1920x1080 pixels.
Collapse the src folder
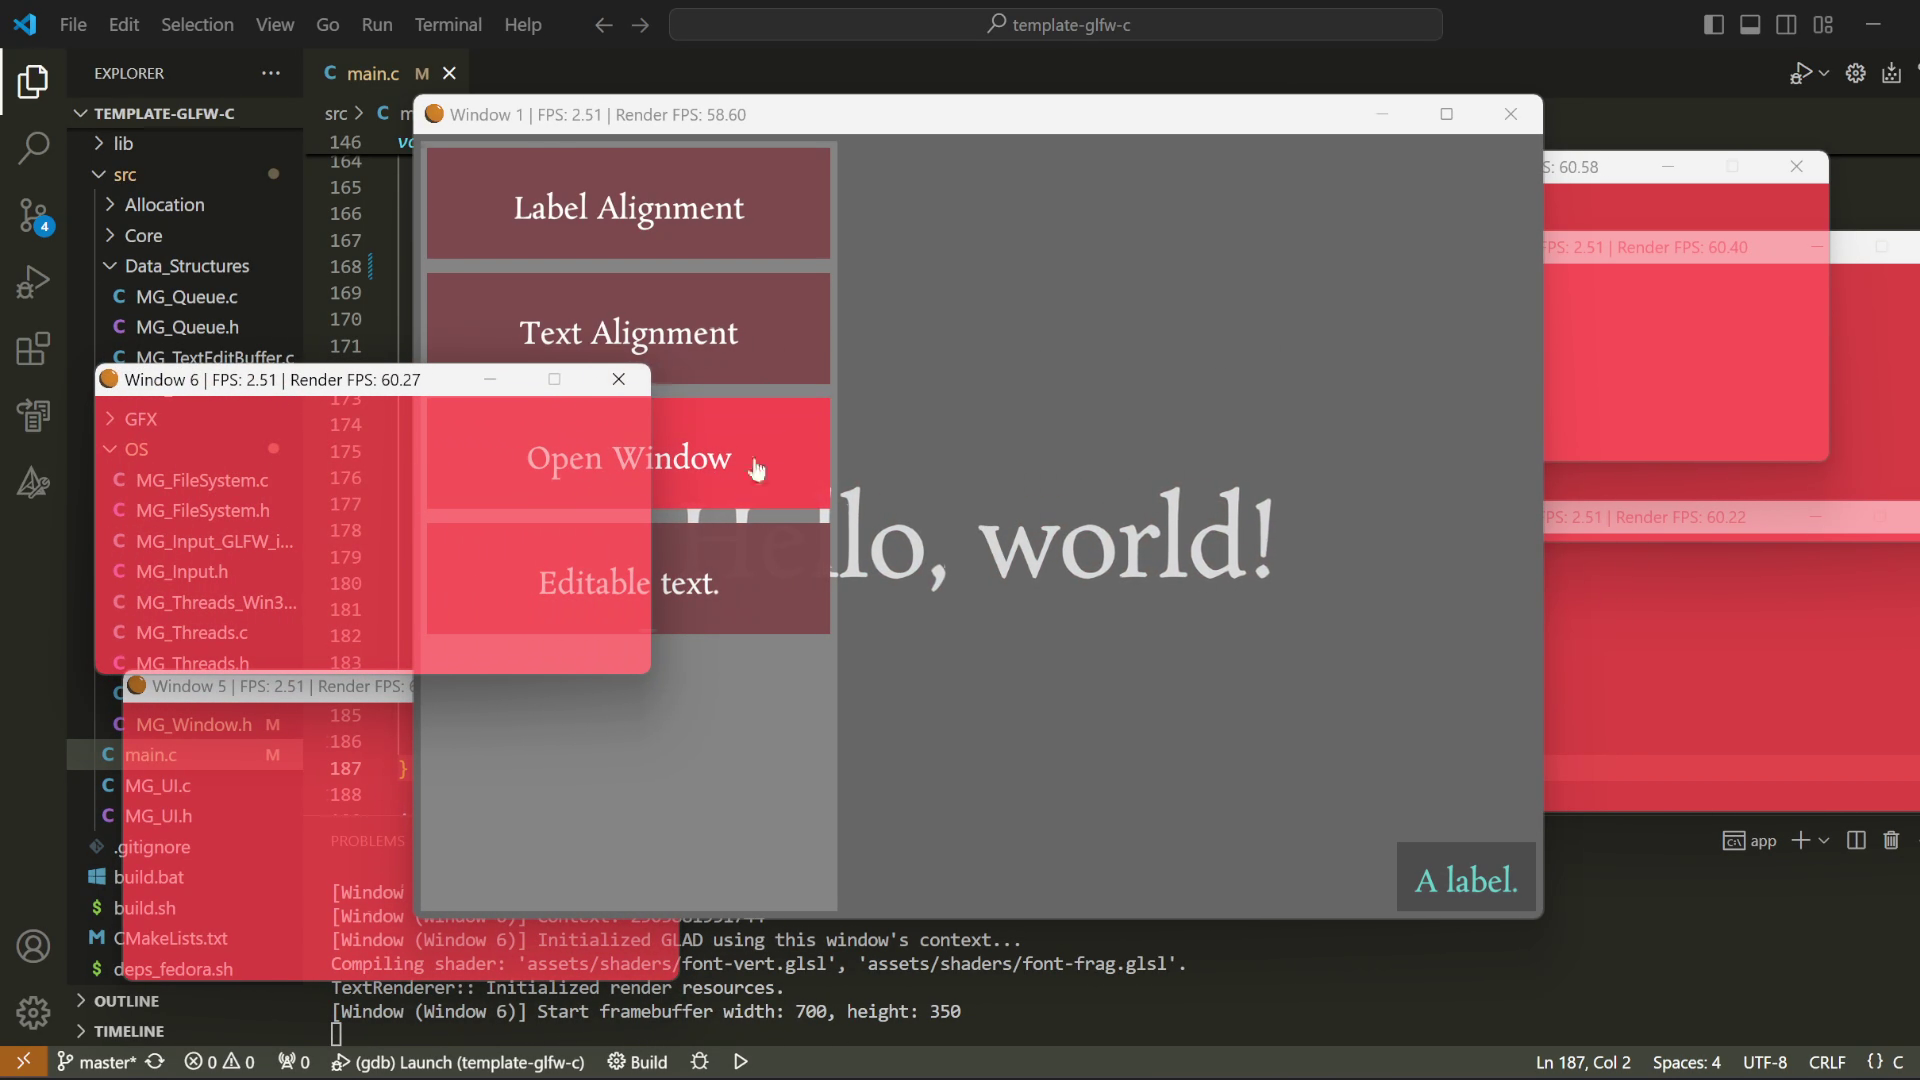click(x=185, y=174)
